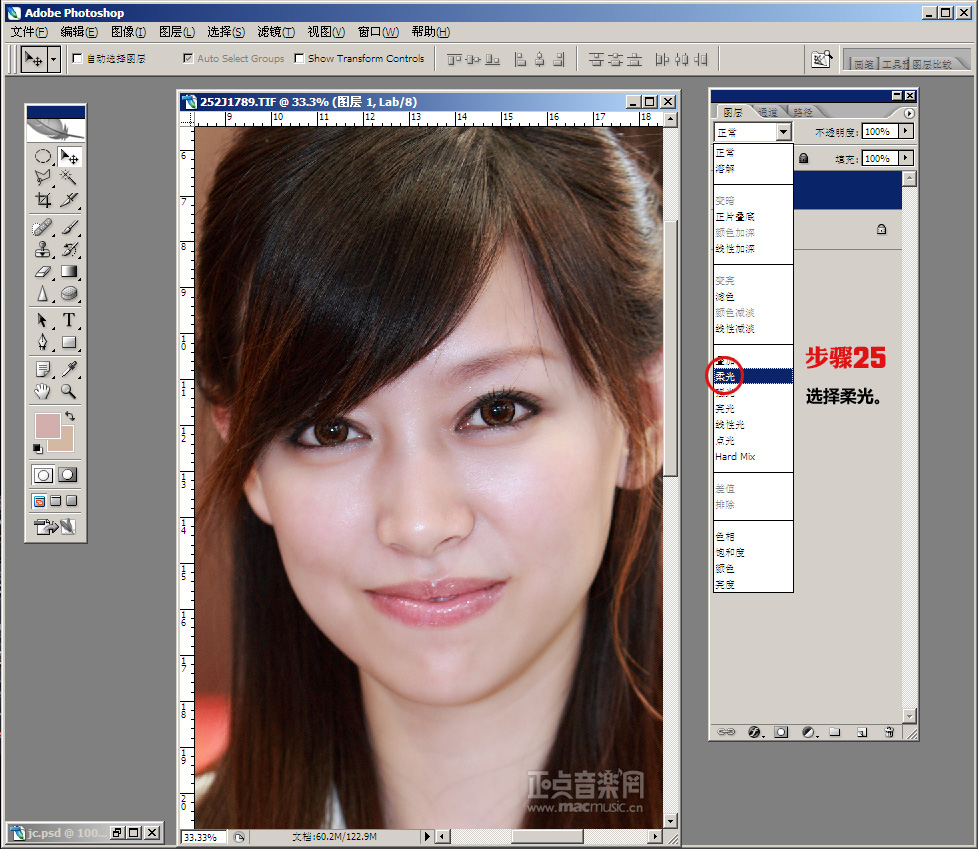Screen dimensions: 978x849
Task: Switch to Quick Mask mode
Action: click(68, 475)
